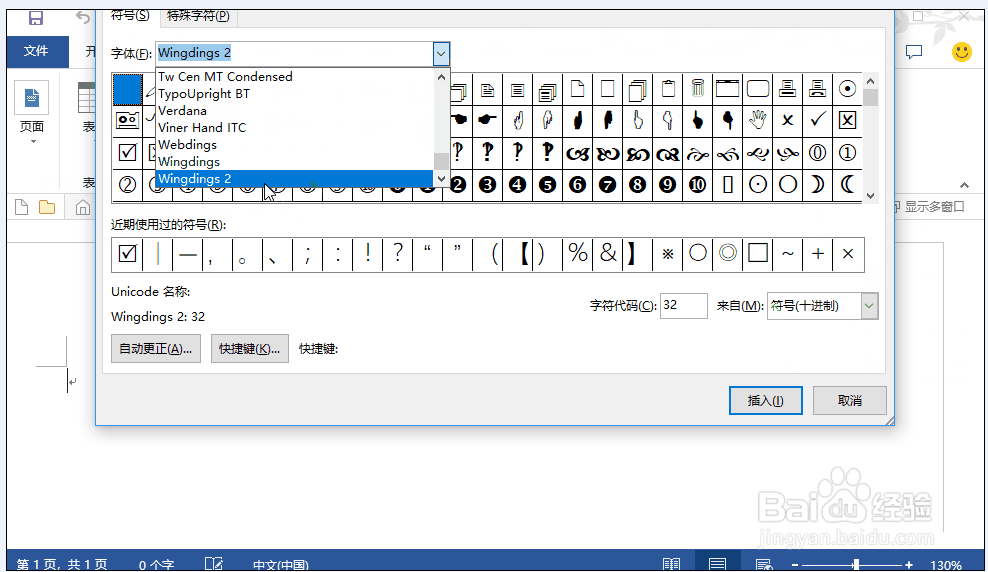The width and height of the screenshot is (988, 572).
Task: Click the font name input showing Wingdings 2
Action: (294, 54)
